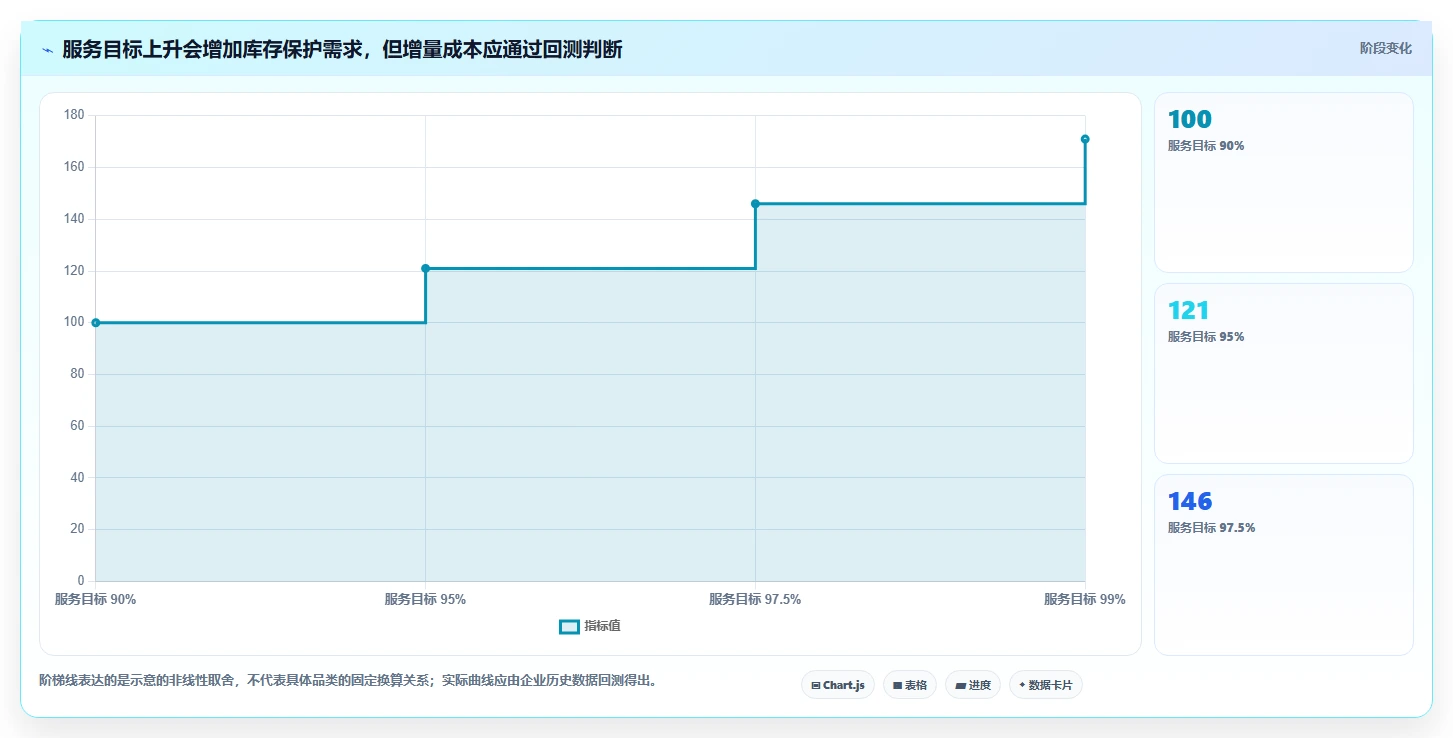Select the Chart.js pill button
The width and height of the screenshot is (1453, 738).
click(x=838, y=685)
